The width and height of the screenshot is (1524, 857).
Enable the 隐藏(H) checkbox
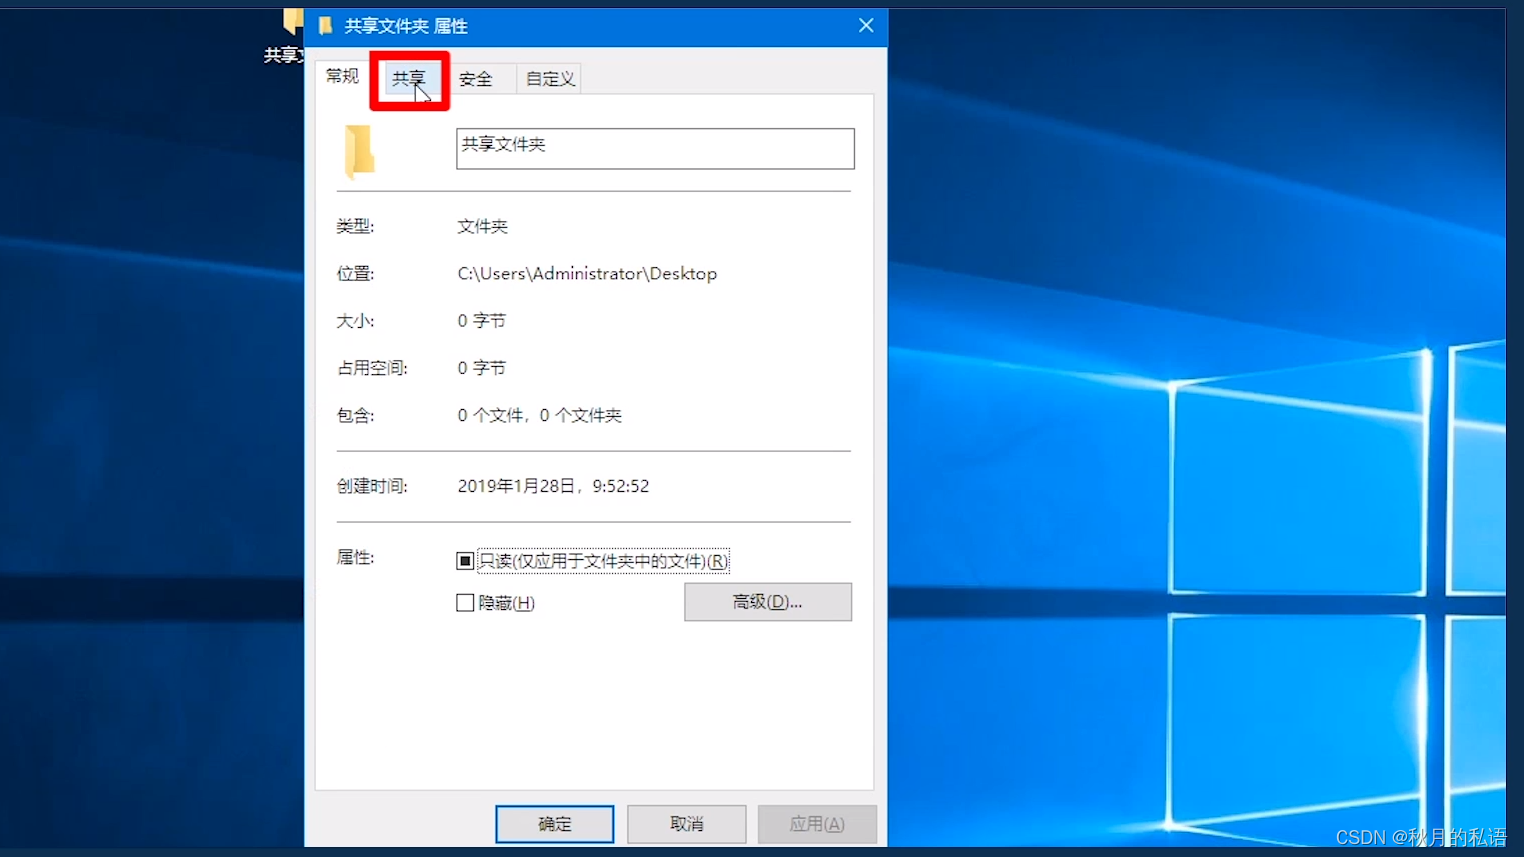point(465,603)
